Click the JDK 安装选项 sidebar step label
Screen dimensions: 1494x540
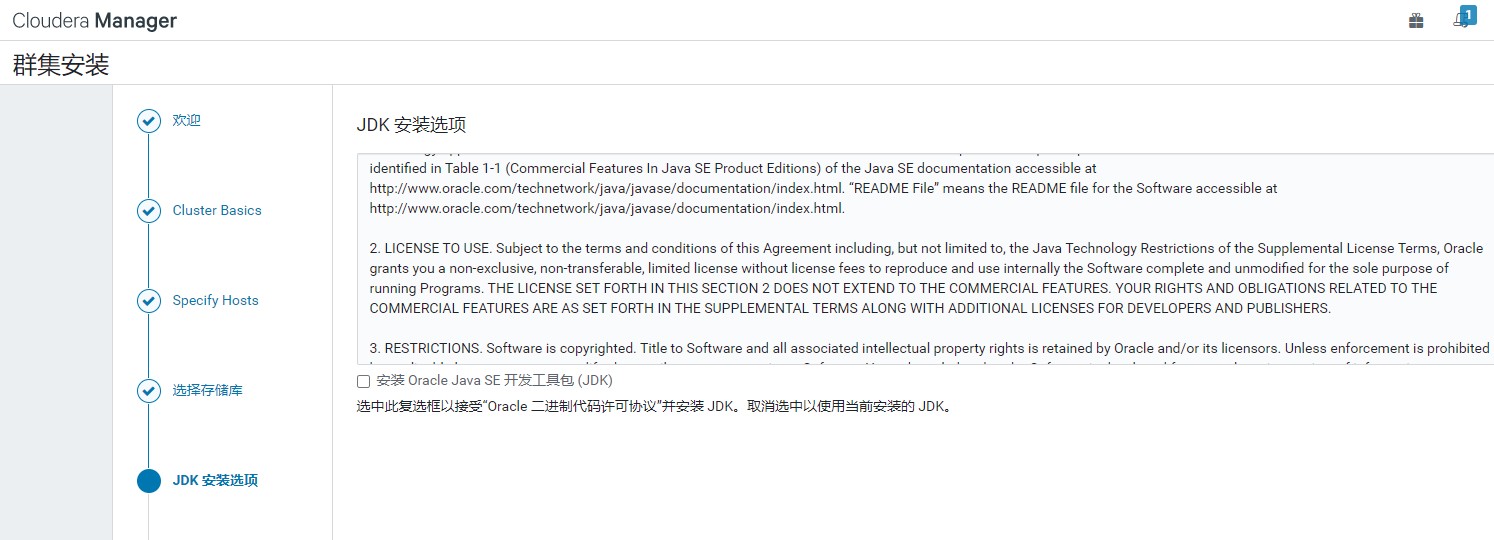[215, 480]
